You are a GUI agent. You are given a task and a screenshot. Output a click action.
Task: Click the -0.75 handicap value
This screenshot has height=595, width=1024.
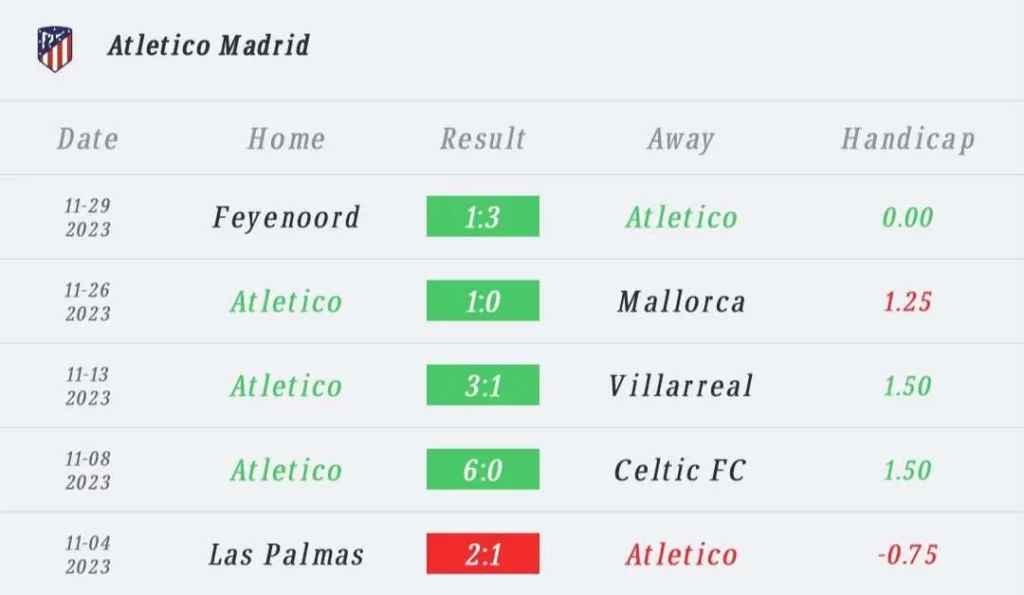coord(908,555)
